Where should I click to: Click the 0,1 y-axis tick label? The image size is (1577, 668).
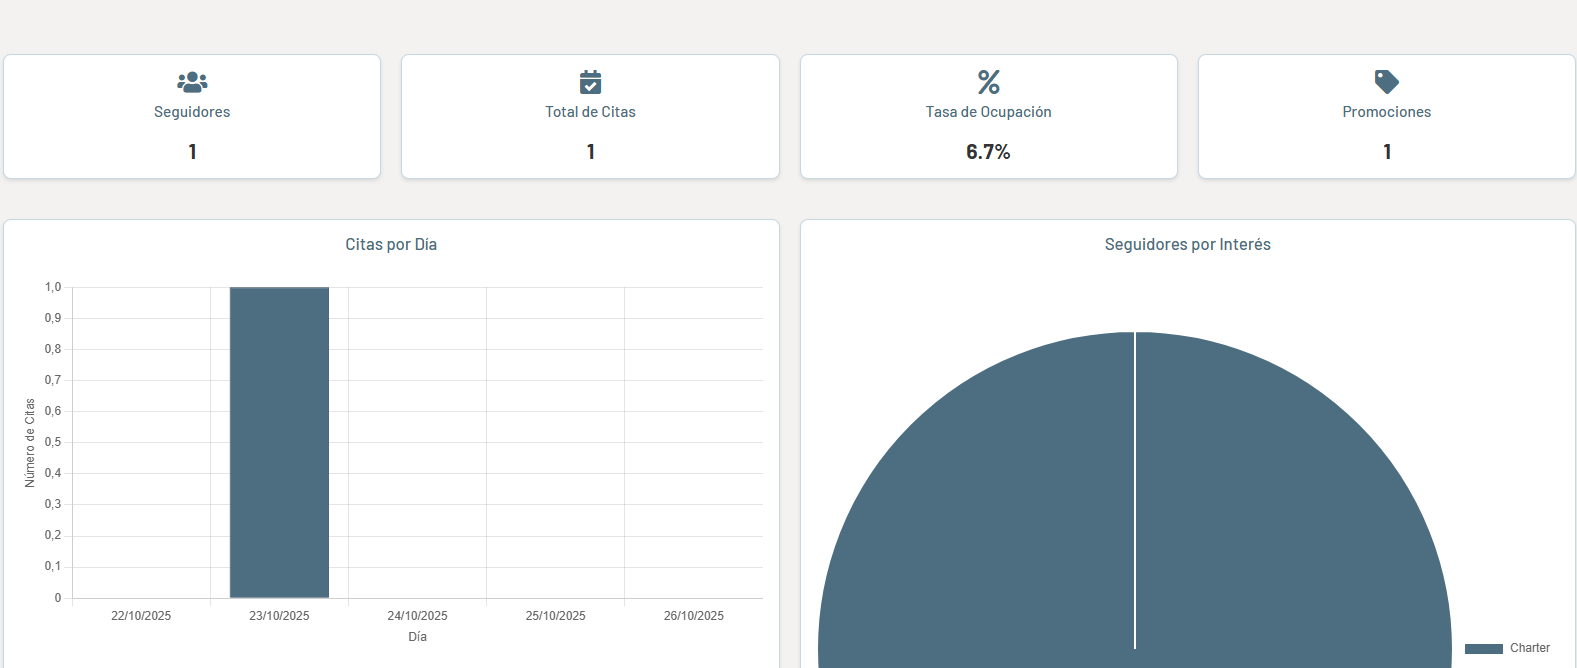pos(53,566)
